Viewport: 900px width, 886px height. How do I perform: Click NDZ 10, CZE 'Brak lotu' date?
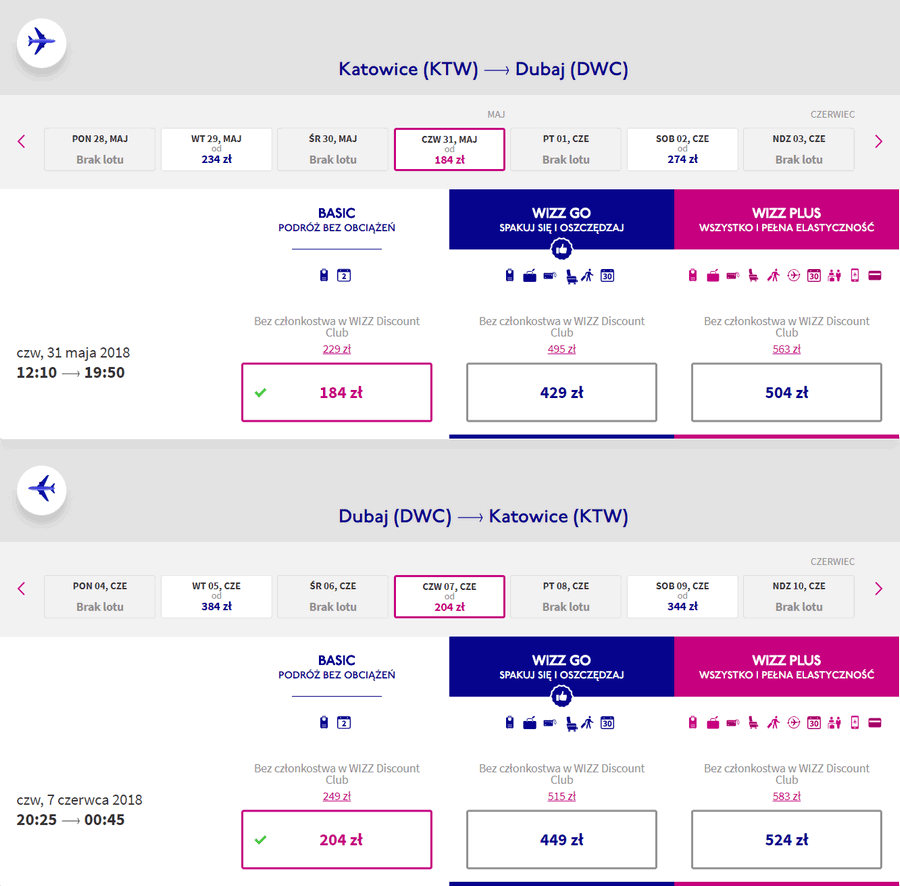pos(799,596)
